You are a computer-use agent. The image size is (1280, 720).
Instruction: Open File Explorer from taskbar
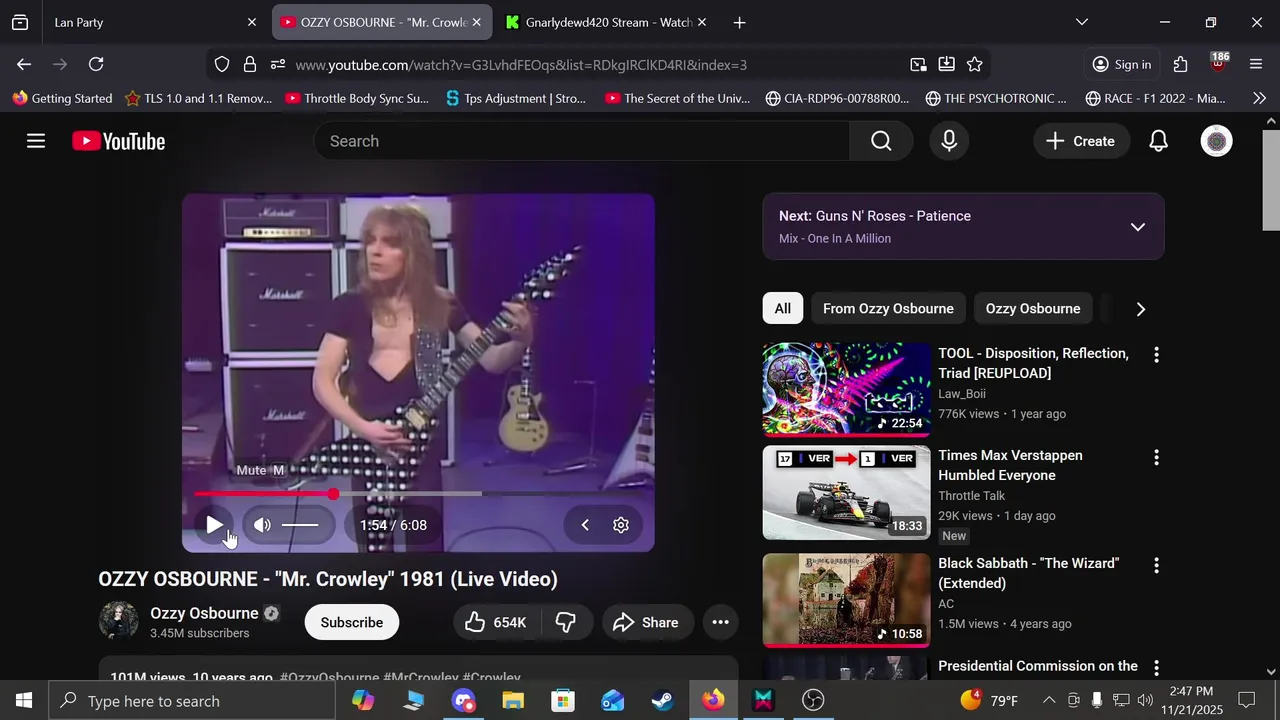coord(513,701)
